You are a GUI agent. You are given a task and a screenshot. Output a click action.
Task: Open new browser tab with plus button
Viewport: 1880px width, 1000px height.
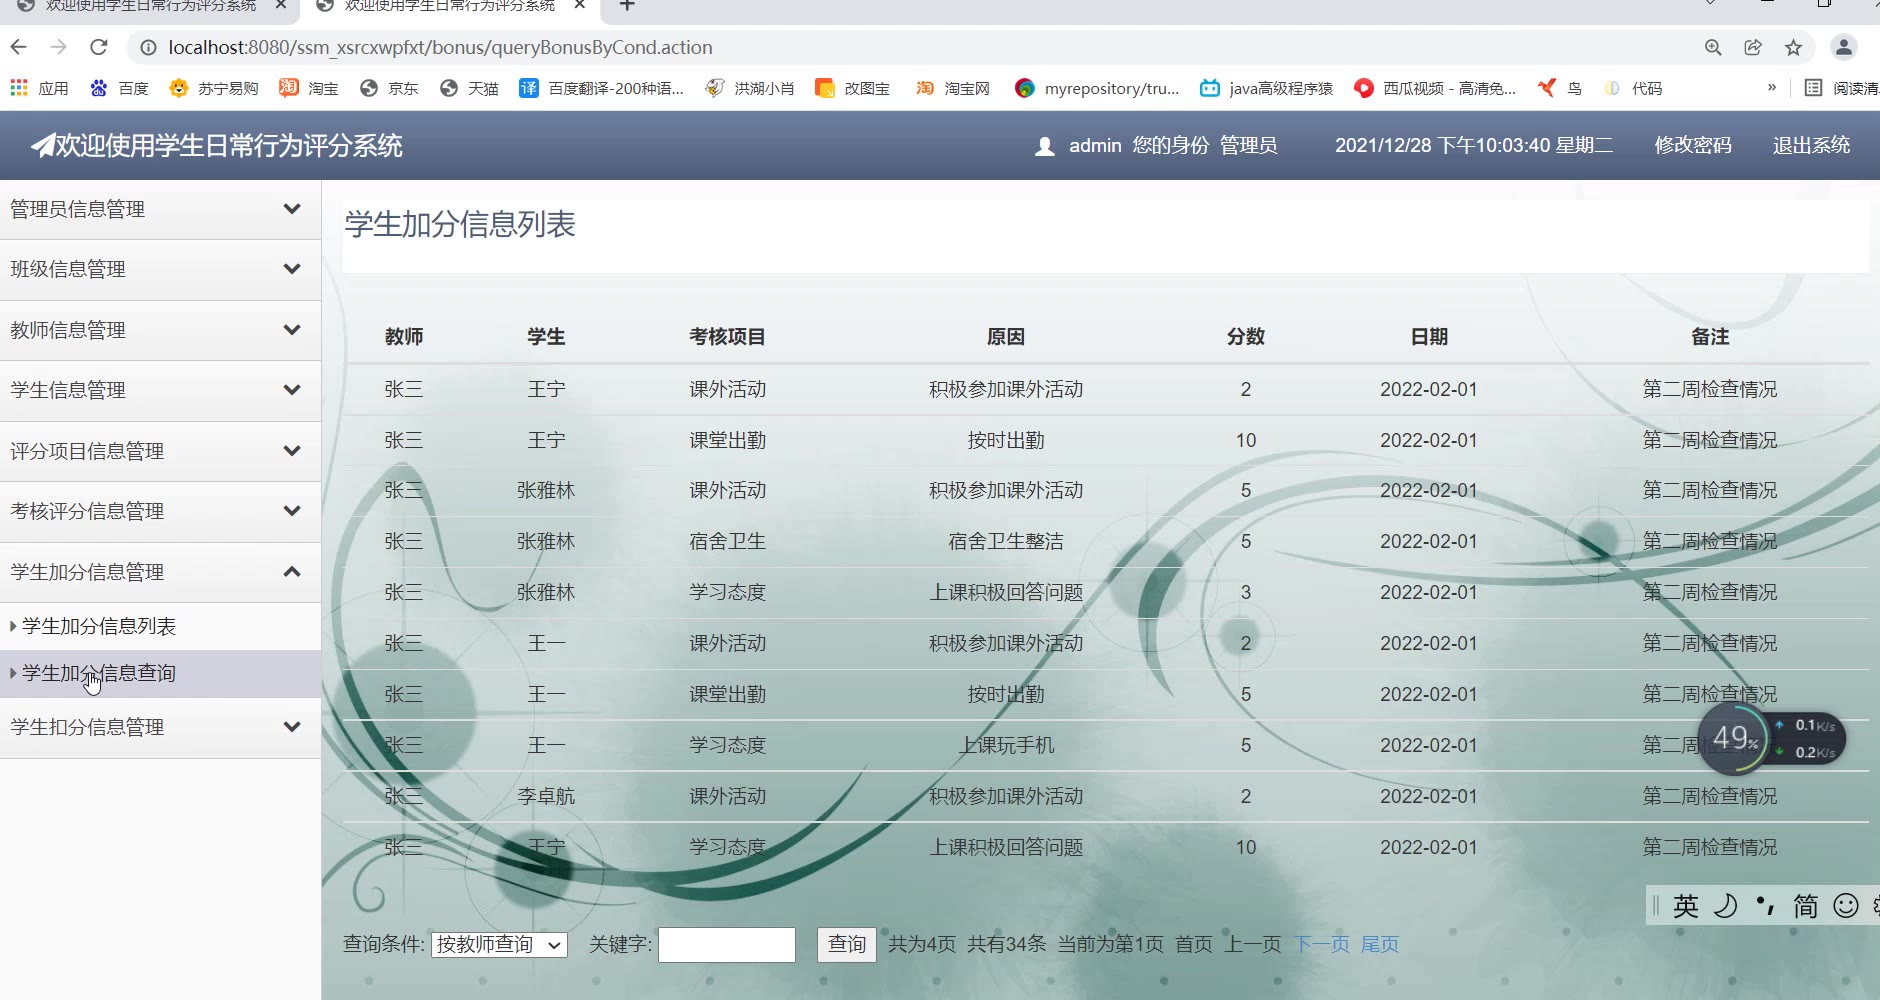pos(627,6)
